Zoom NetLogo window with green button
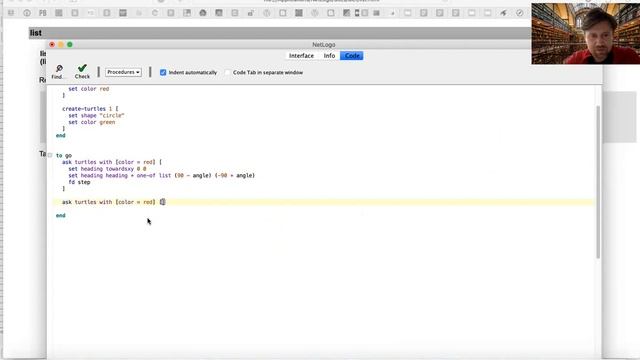The height and width of the screenshot is (360, 640). coord(70,44)
